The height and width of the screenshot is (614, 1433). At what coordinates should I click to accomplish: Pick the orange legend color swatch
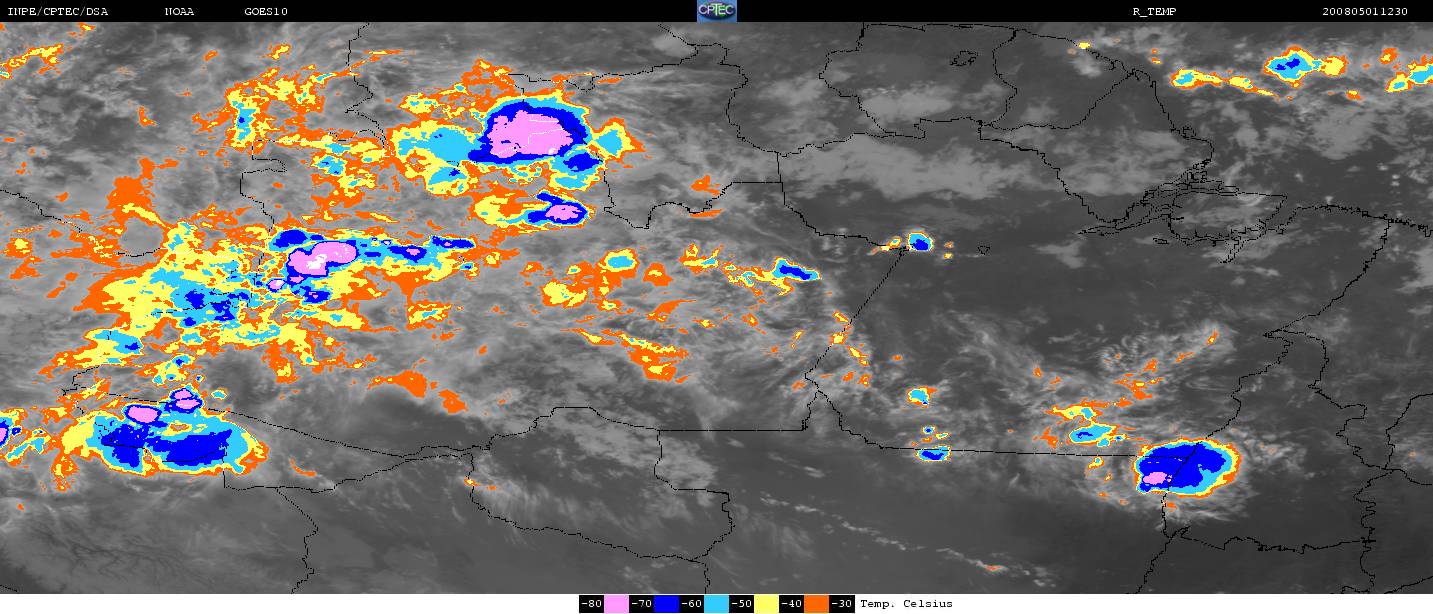(x=816, y=604)
